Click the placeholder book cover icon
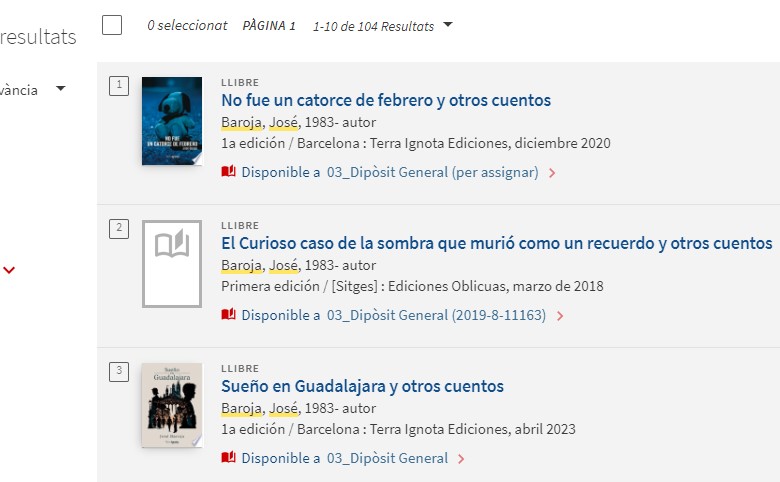Screen dimensions: 780x482 172,263
